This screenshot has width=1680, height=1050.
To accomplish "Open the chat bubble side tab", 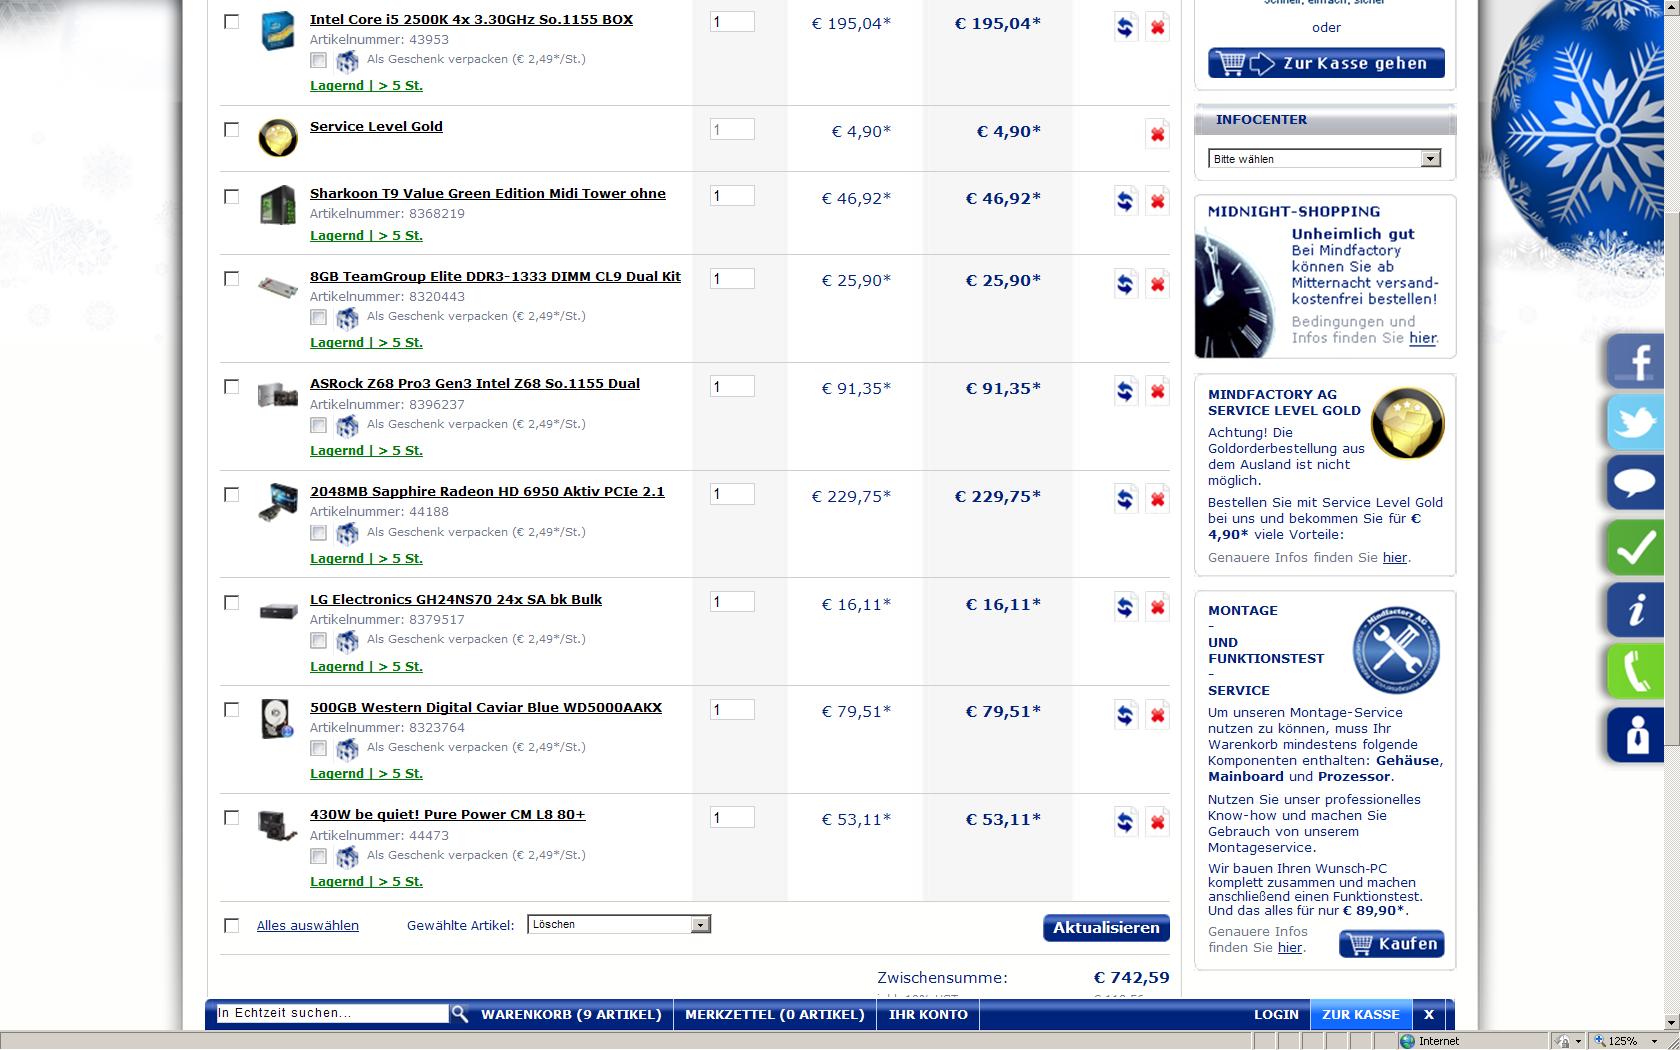I will (1635, 485).
